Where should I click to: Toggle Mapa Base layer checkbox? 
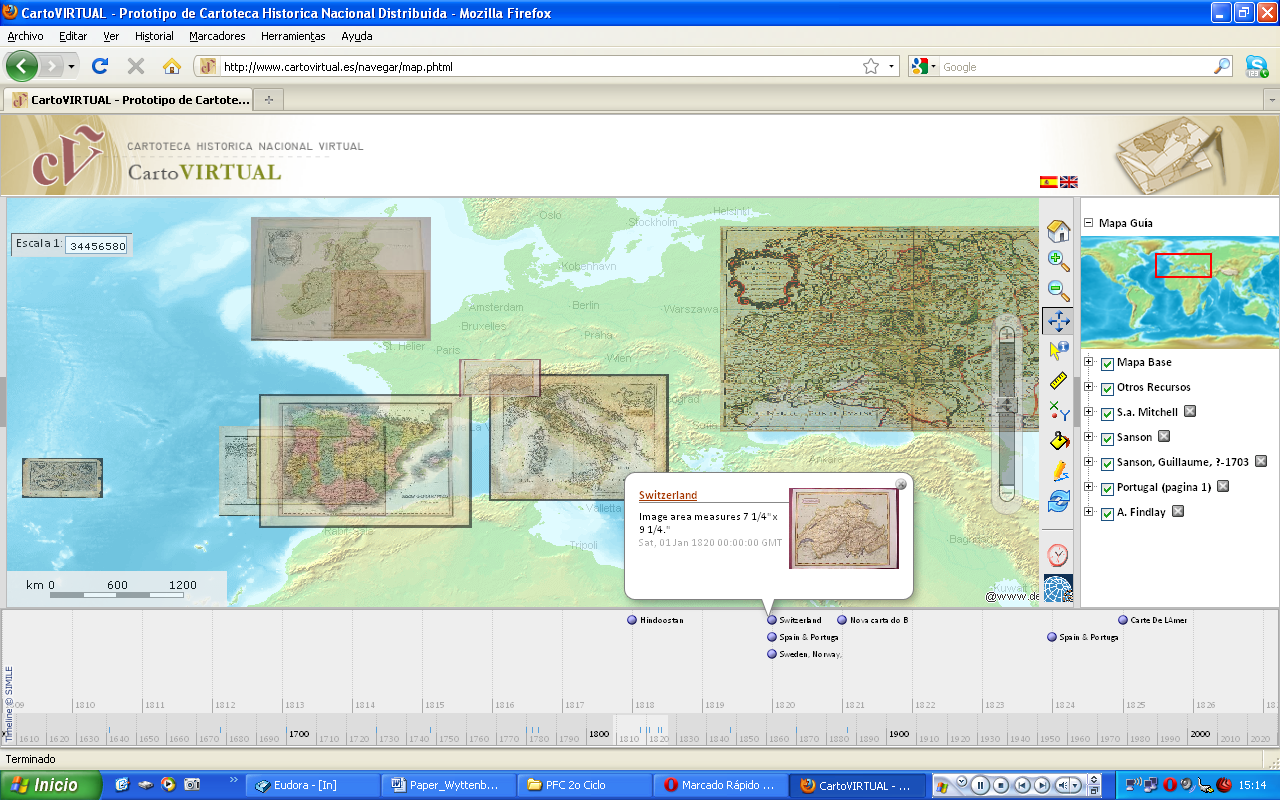1107,364
